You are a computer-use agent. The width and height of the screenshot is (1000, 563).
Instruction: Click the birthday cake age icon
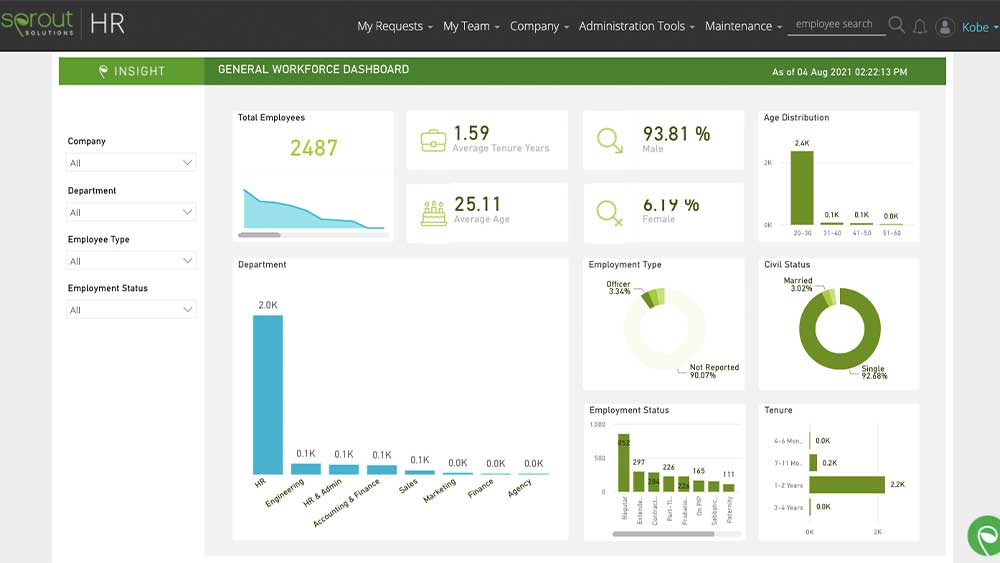tap(434, 213)
